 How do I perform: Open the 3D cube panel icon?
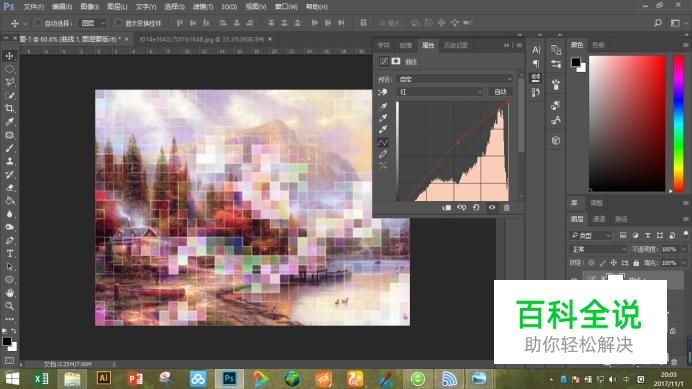pyautogui.click(x=556, y=140)
